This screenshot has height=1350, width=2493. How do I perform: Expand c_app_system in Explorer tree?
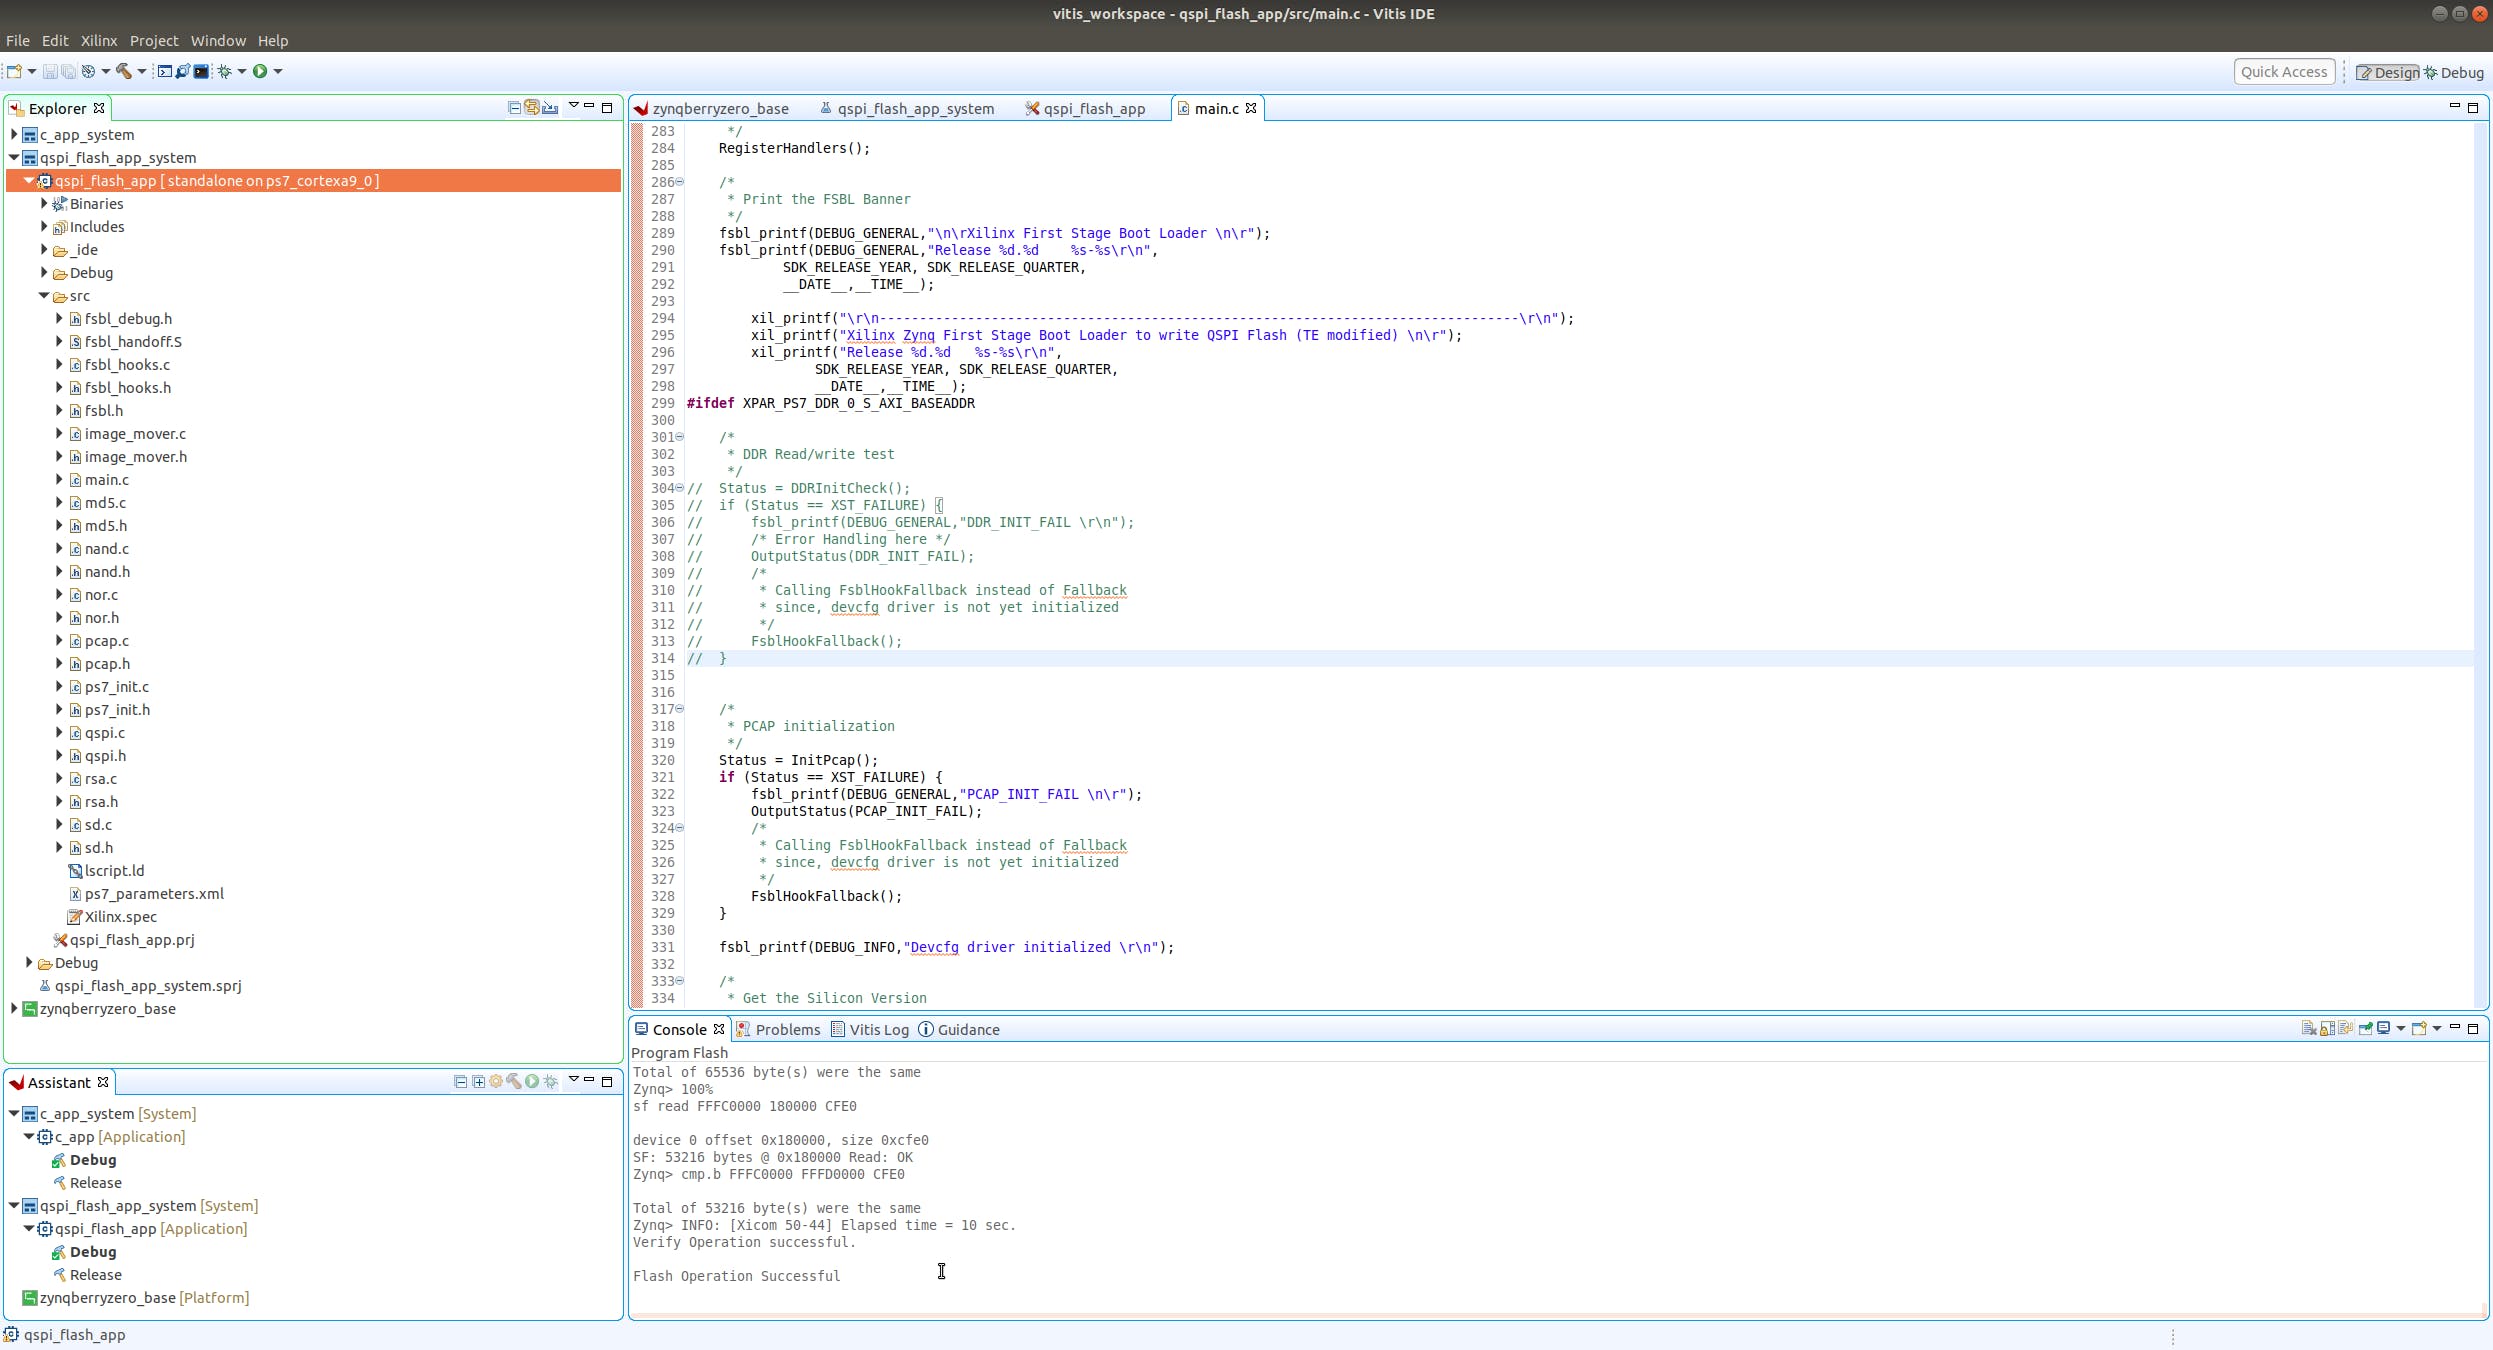(14, 134)
